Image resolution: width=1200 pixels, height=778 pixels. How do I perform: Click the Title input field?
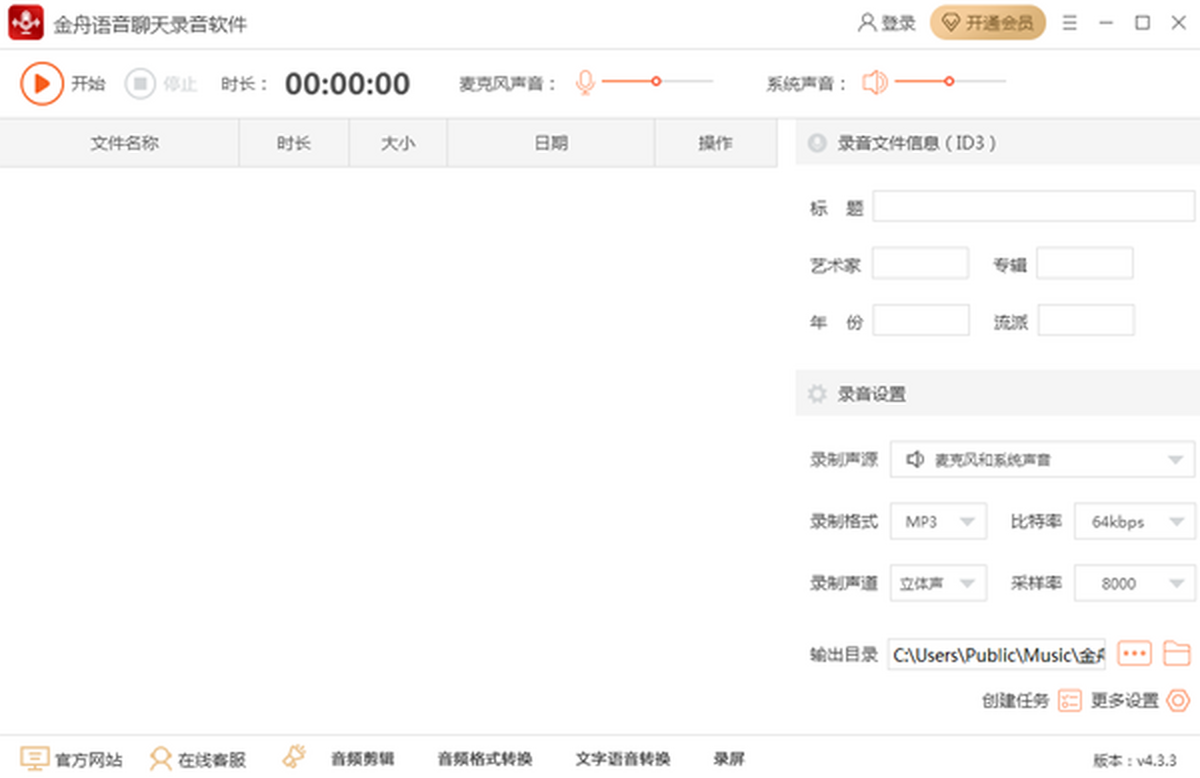click(1033, 207)
